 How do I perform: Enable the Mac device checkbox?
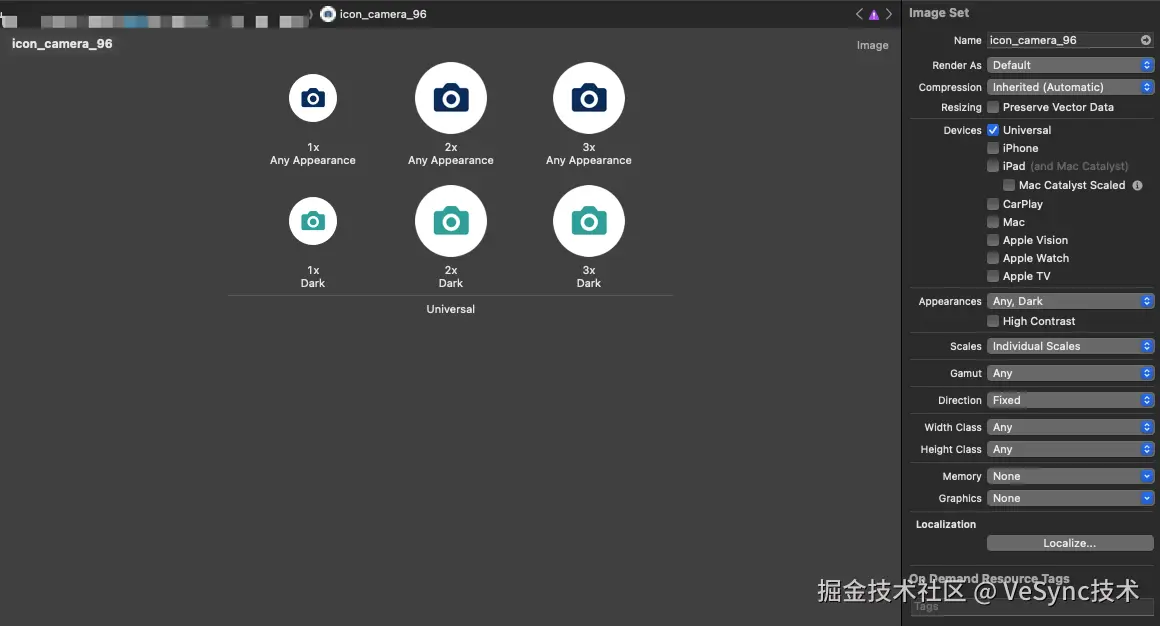tap(993, 222)
